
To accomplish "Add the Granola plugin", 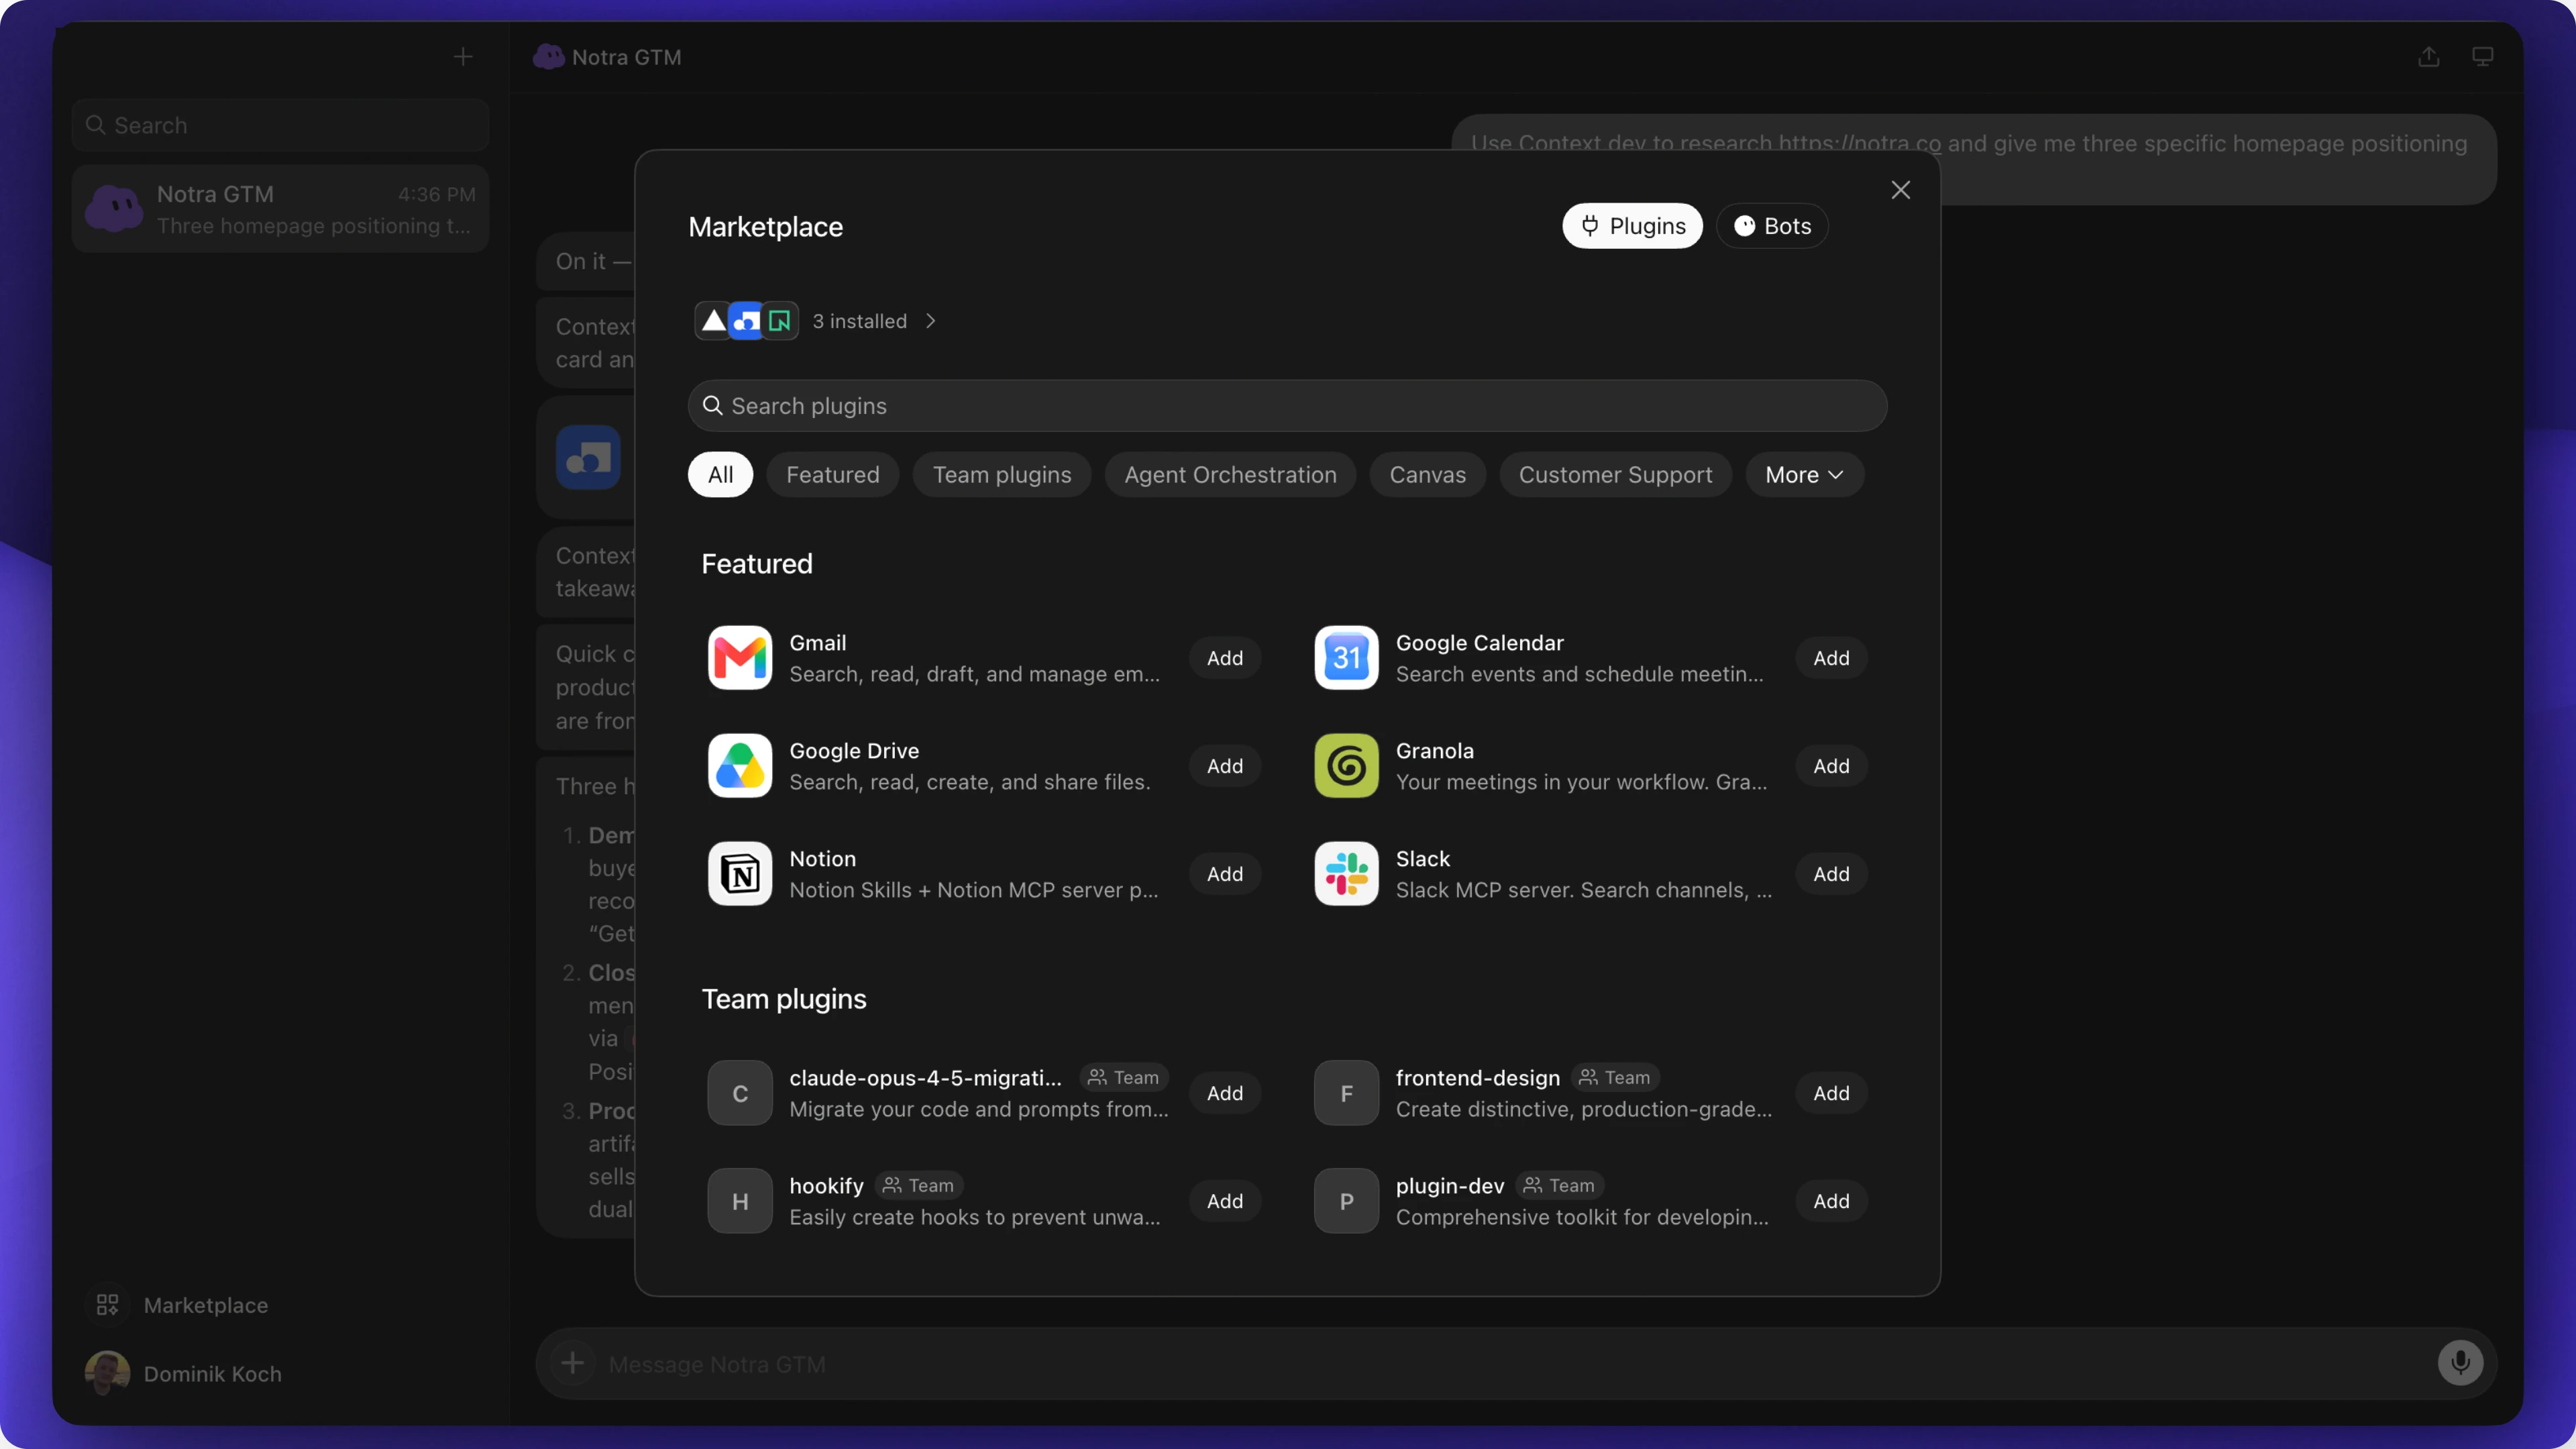I will pyautogui.click(x=1831, y=766).
